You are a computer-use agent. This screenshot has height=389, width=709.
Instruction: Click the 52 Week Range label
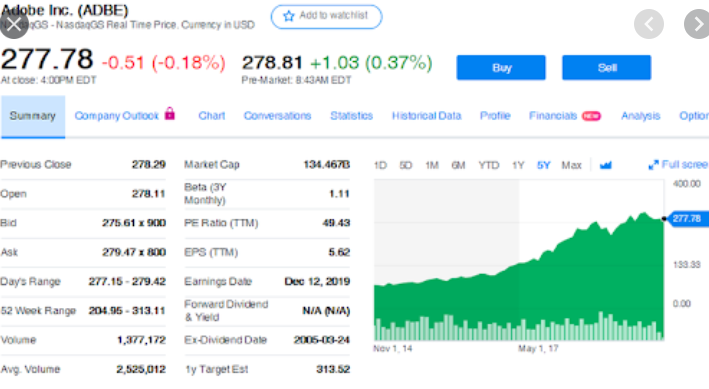pos(38,311)
